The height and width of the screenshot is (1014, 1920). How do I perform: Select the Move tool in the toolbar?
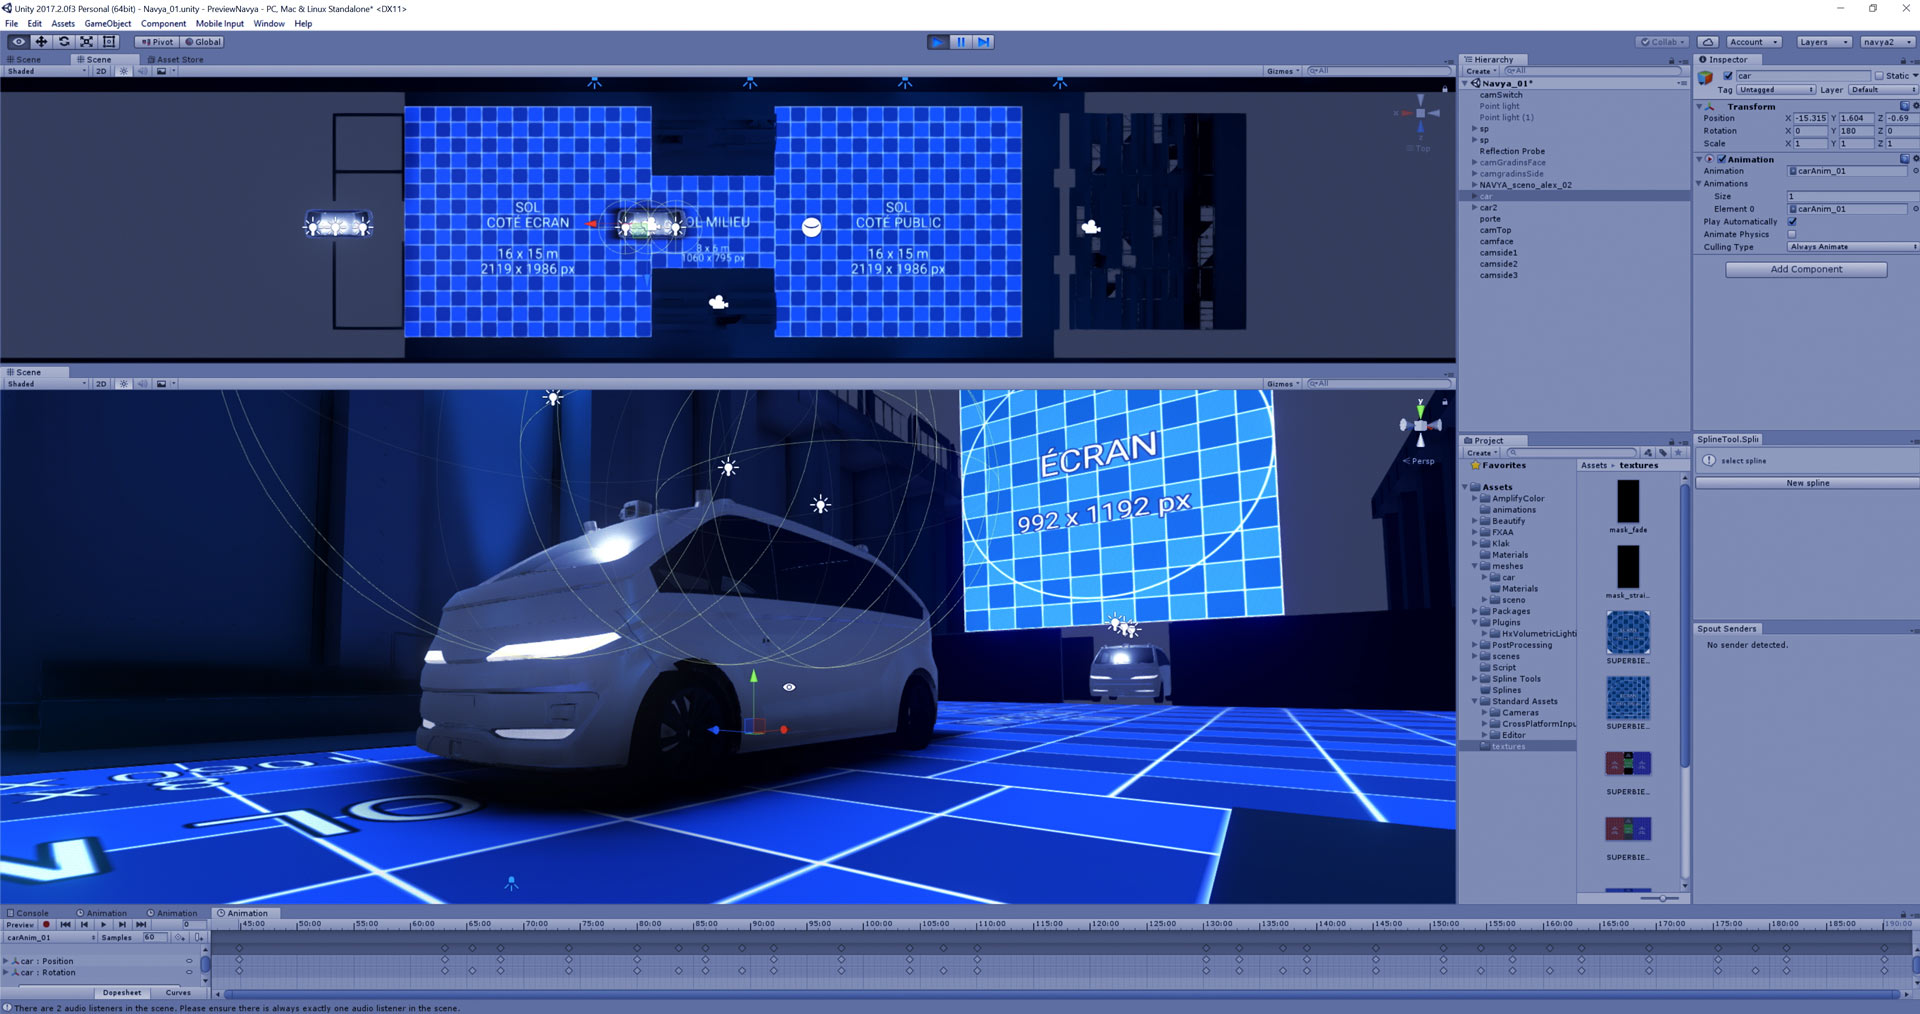pos(41,42)
